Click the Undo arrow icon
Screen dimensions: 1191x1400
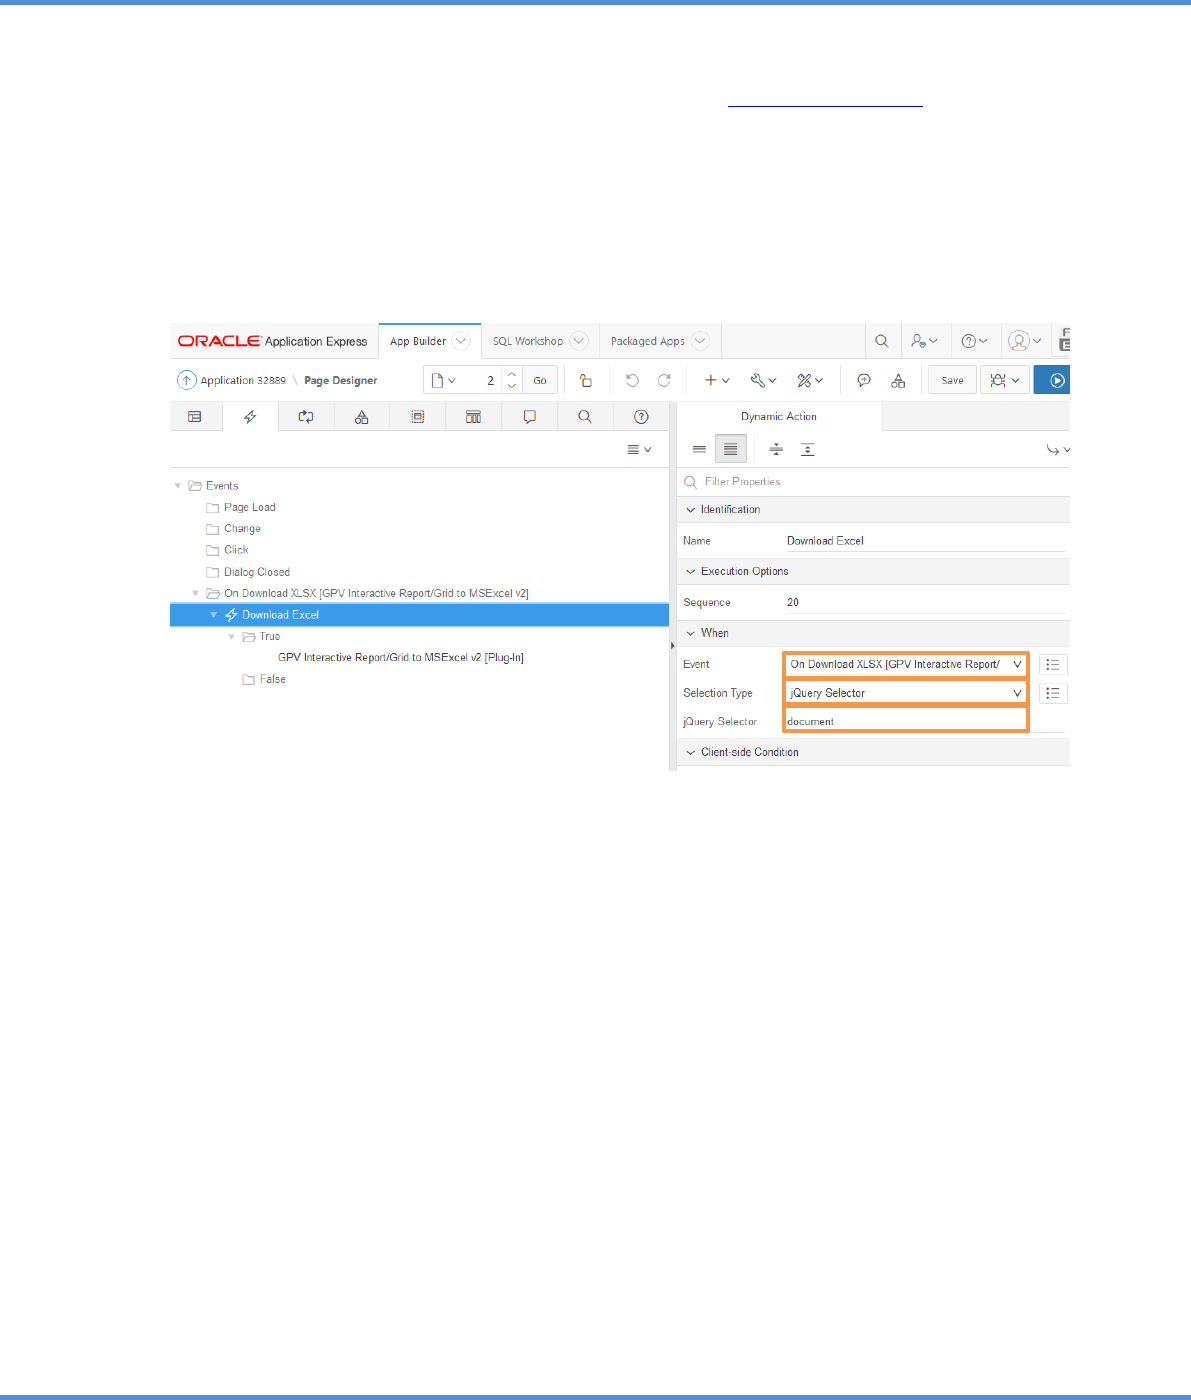point(632,380)
